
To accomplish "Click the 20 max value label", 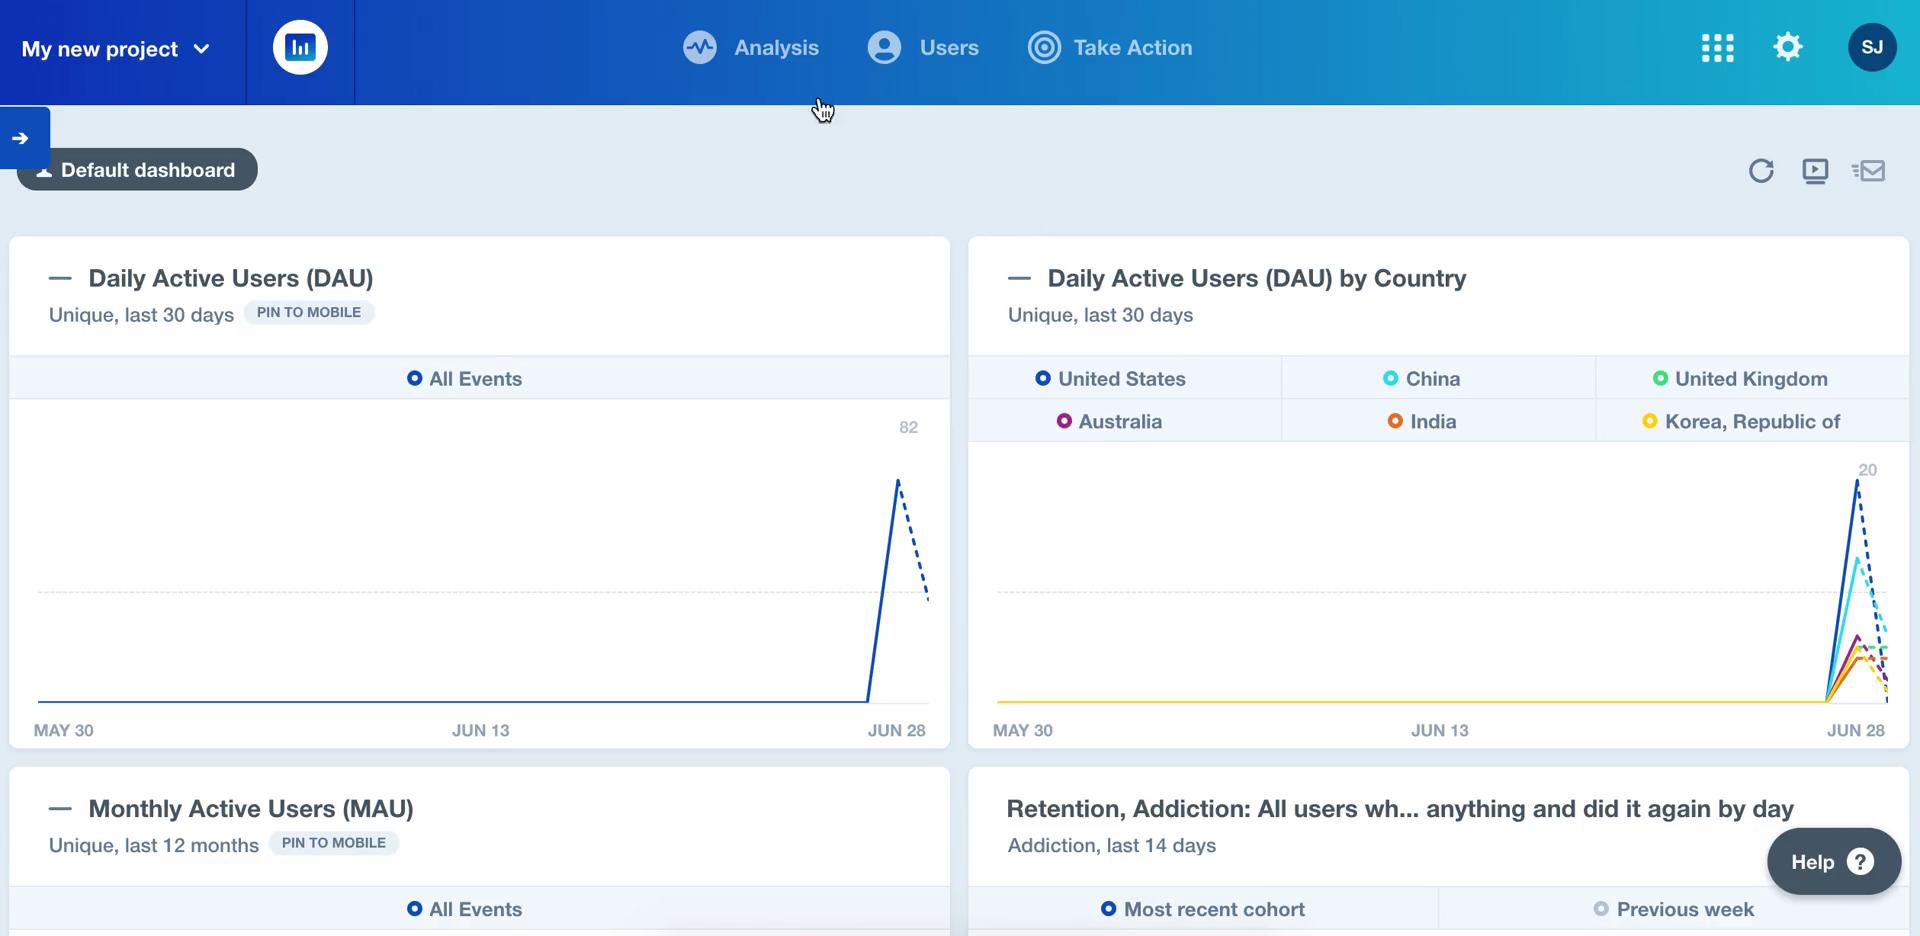I will click(x=1867, y=470).
